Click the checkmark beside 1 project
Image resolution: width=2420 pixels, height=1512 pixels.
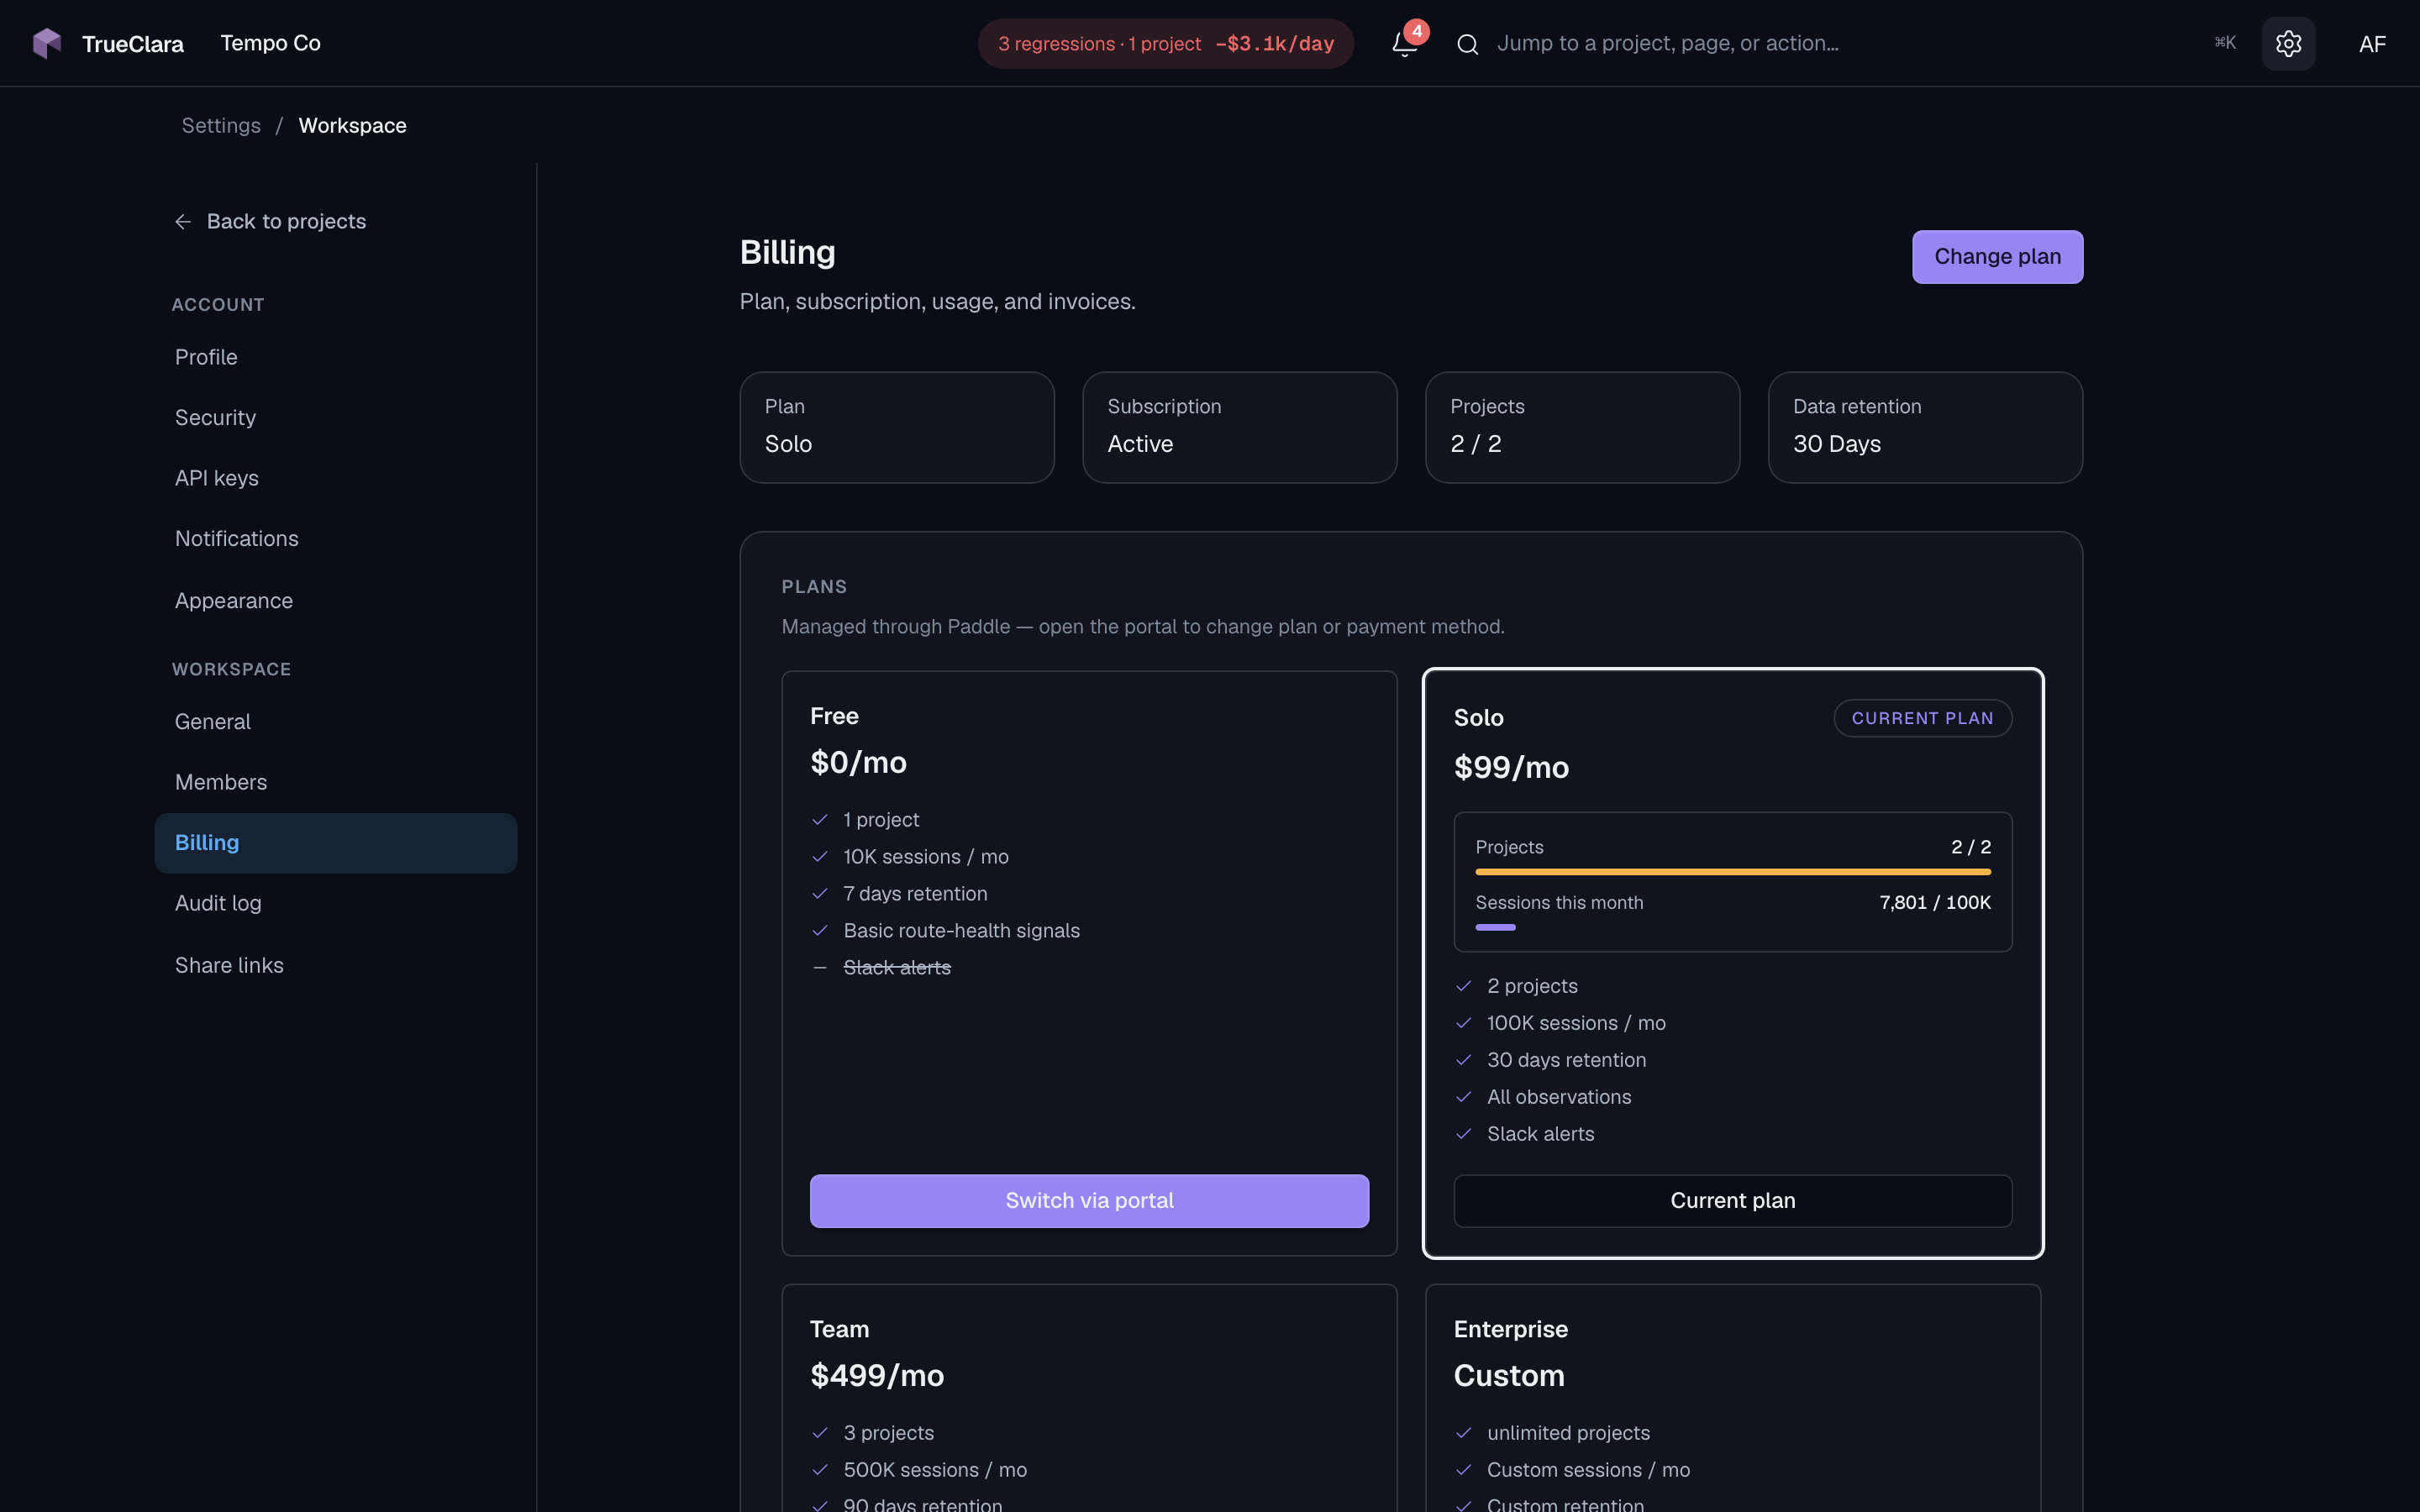(x=820, y=820)
